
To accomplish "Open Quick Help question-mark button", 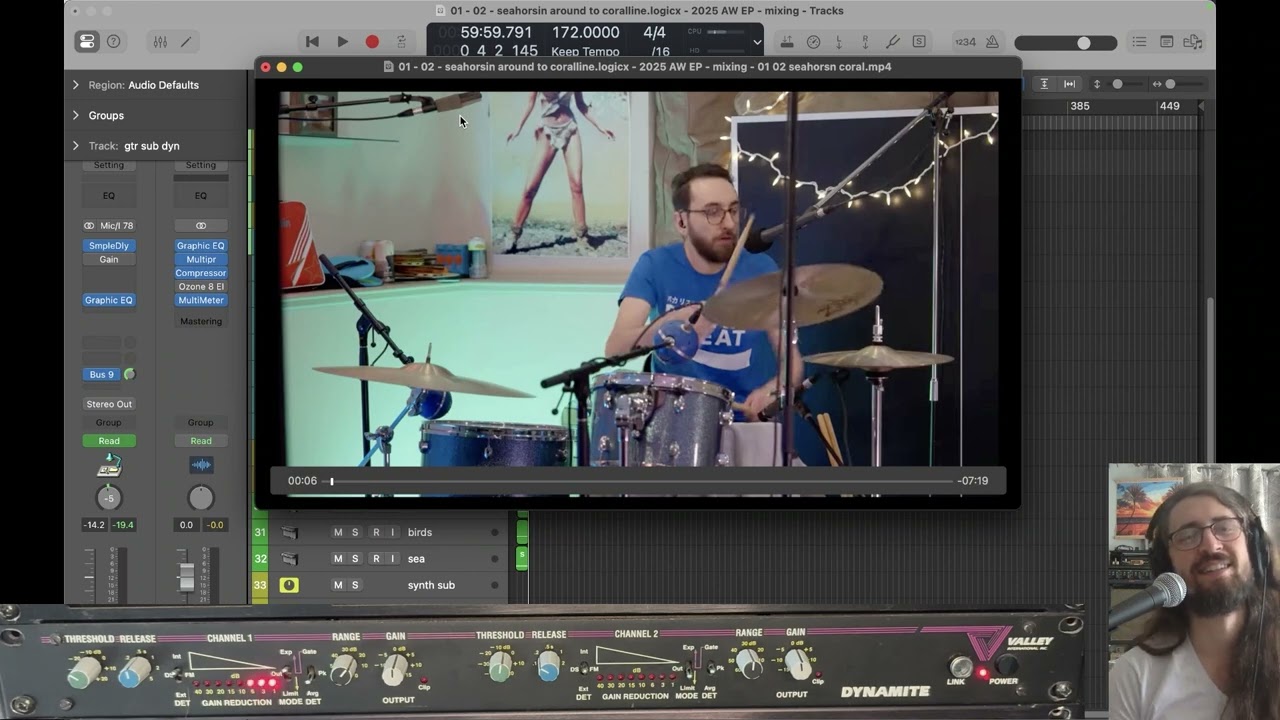I will coord(114,42).
